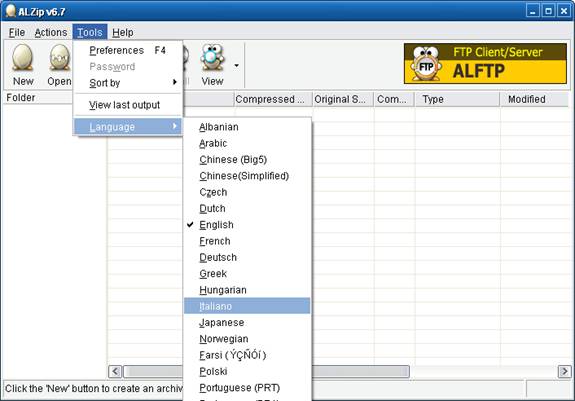Click the horizontal scrollbar left arrow
575x401 pixels.
[x=115, y=372]
